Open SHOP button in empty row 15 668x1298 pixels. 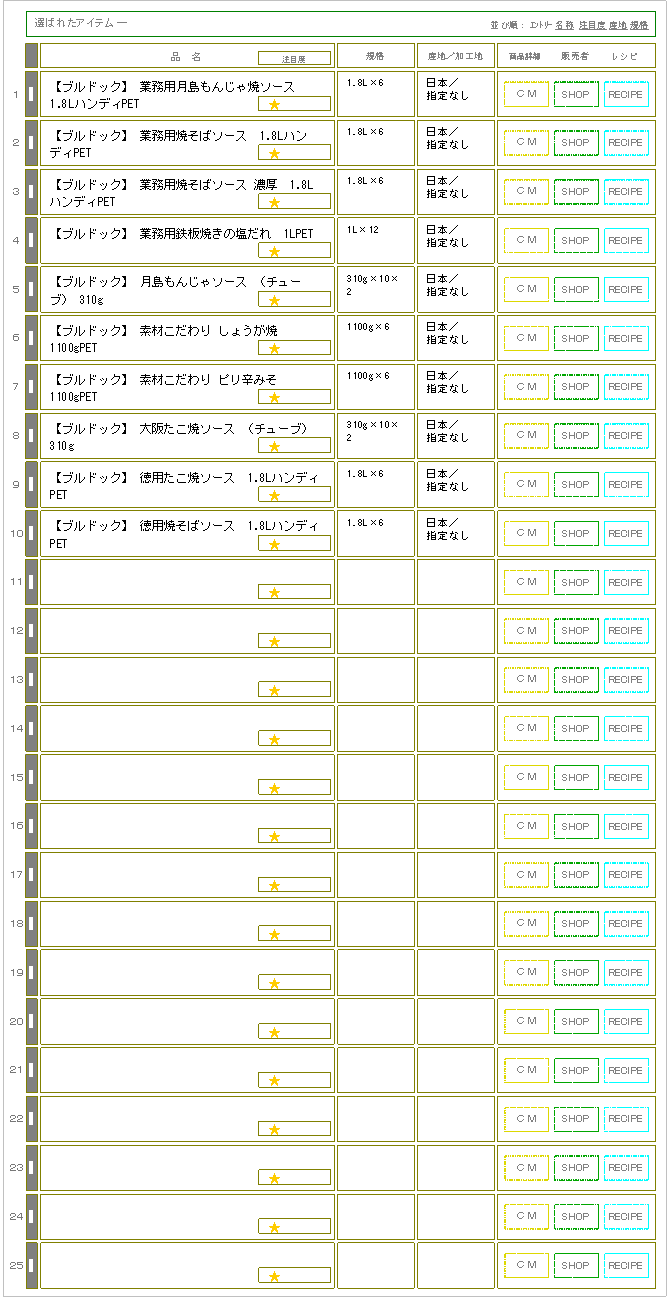[576, 778]
